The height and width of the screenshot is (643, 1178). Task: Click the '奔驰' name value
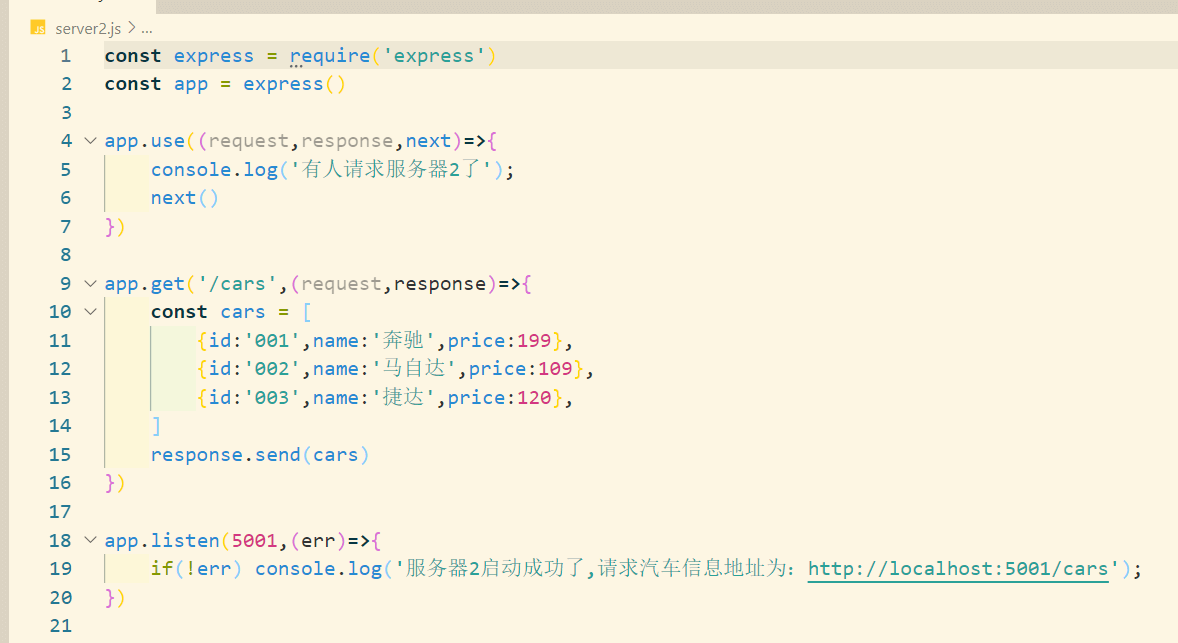[x=403, y=340]
